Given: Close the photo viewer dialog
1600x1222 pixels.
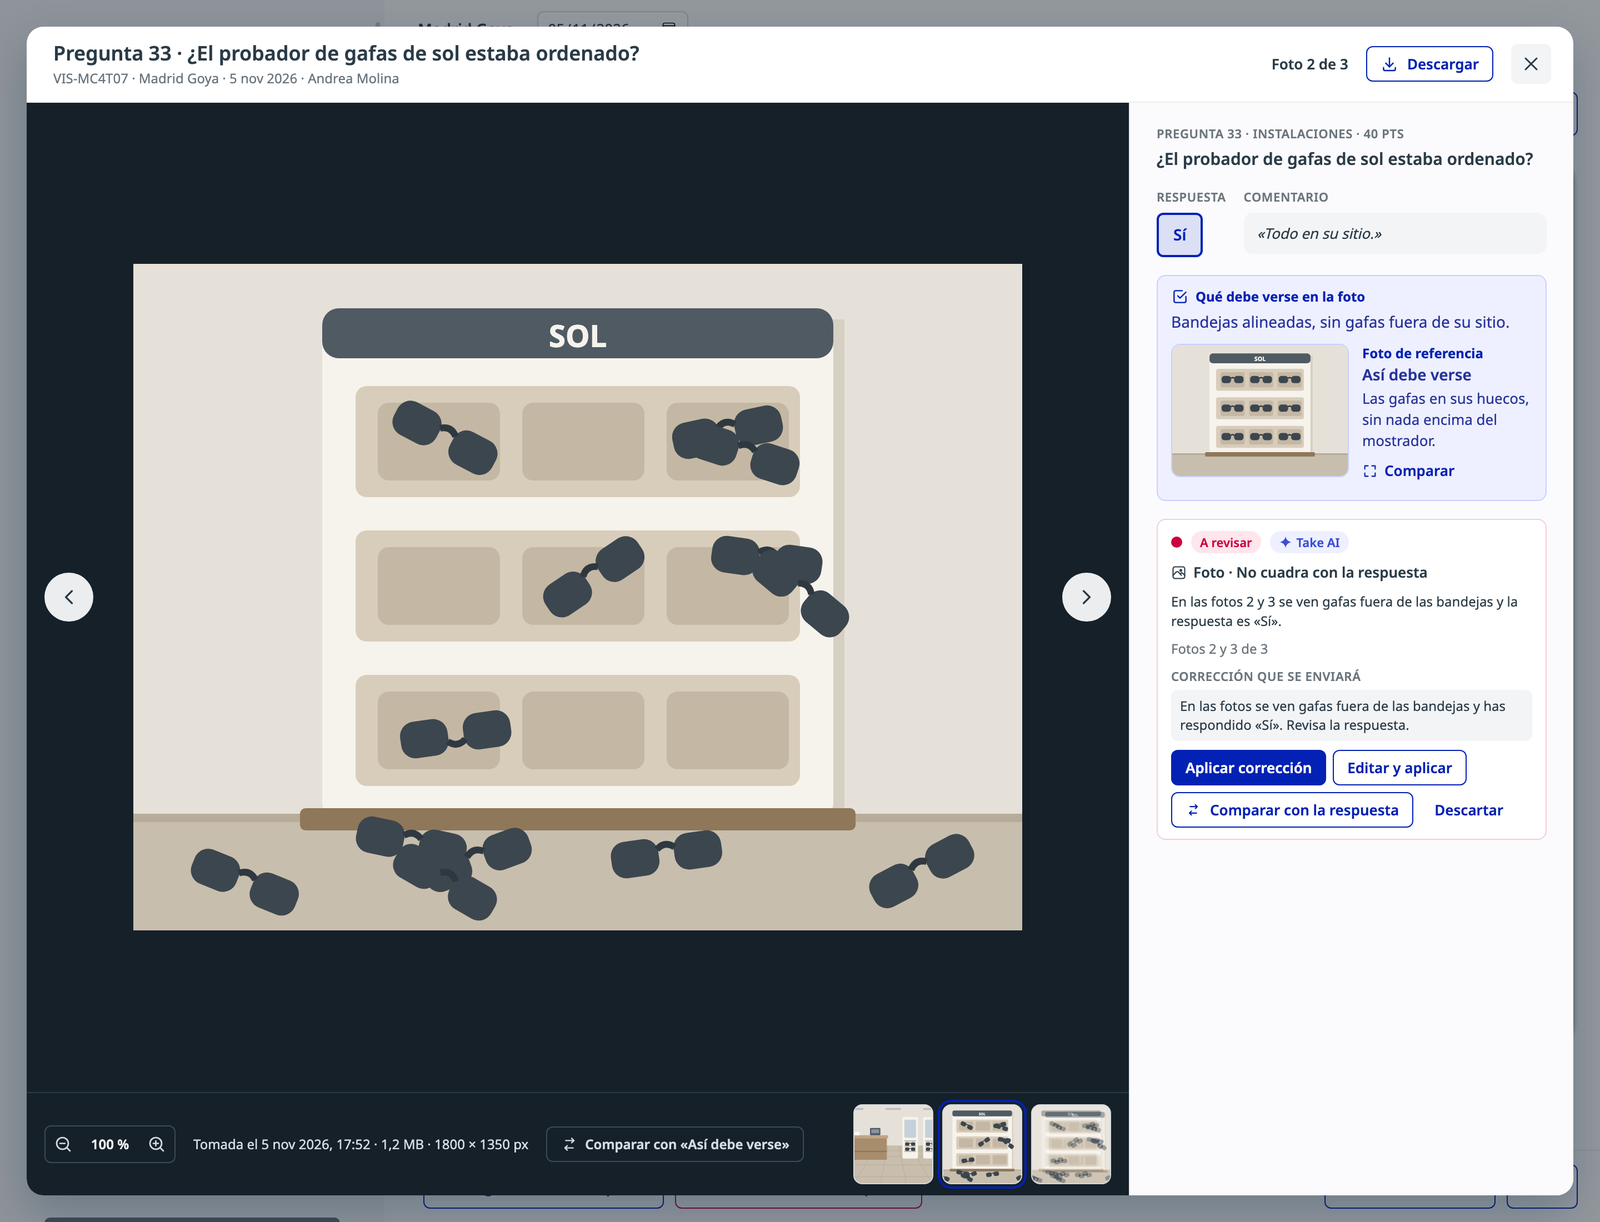Looking at the screenshot, I should (x=1531, y=64).
